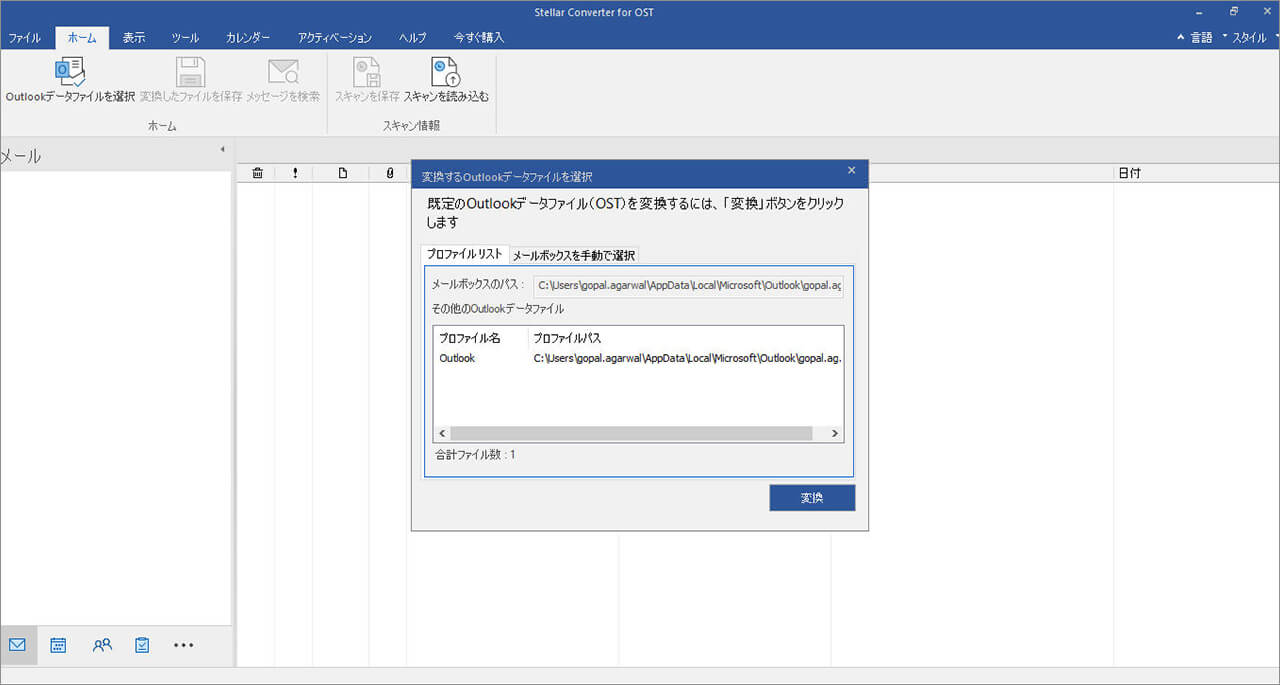1280x685 pixels.
Task: Open the ファイル menu
Action: pyautogui.click(x=25, y=37)
